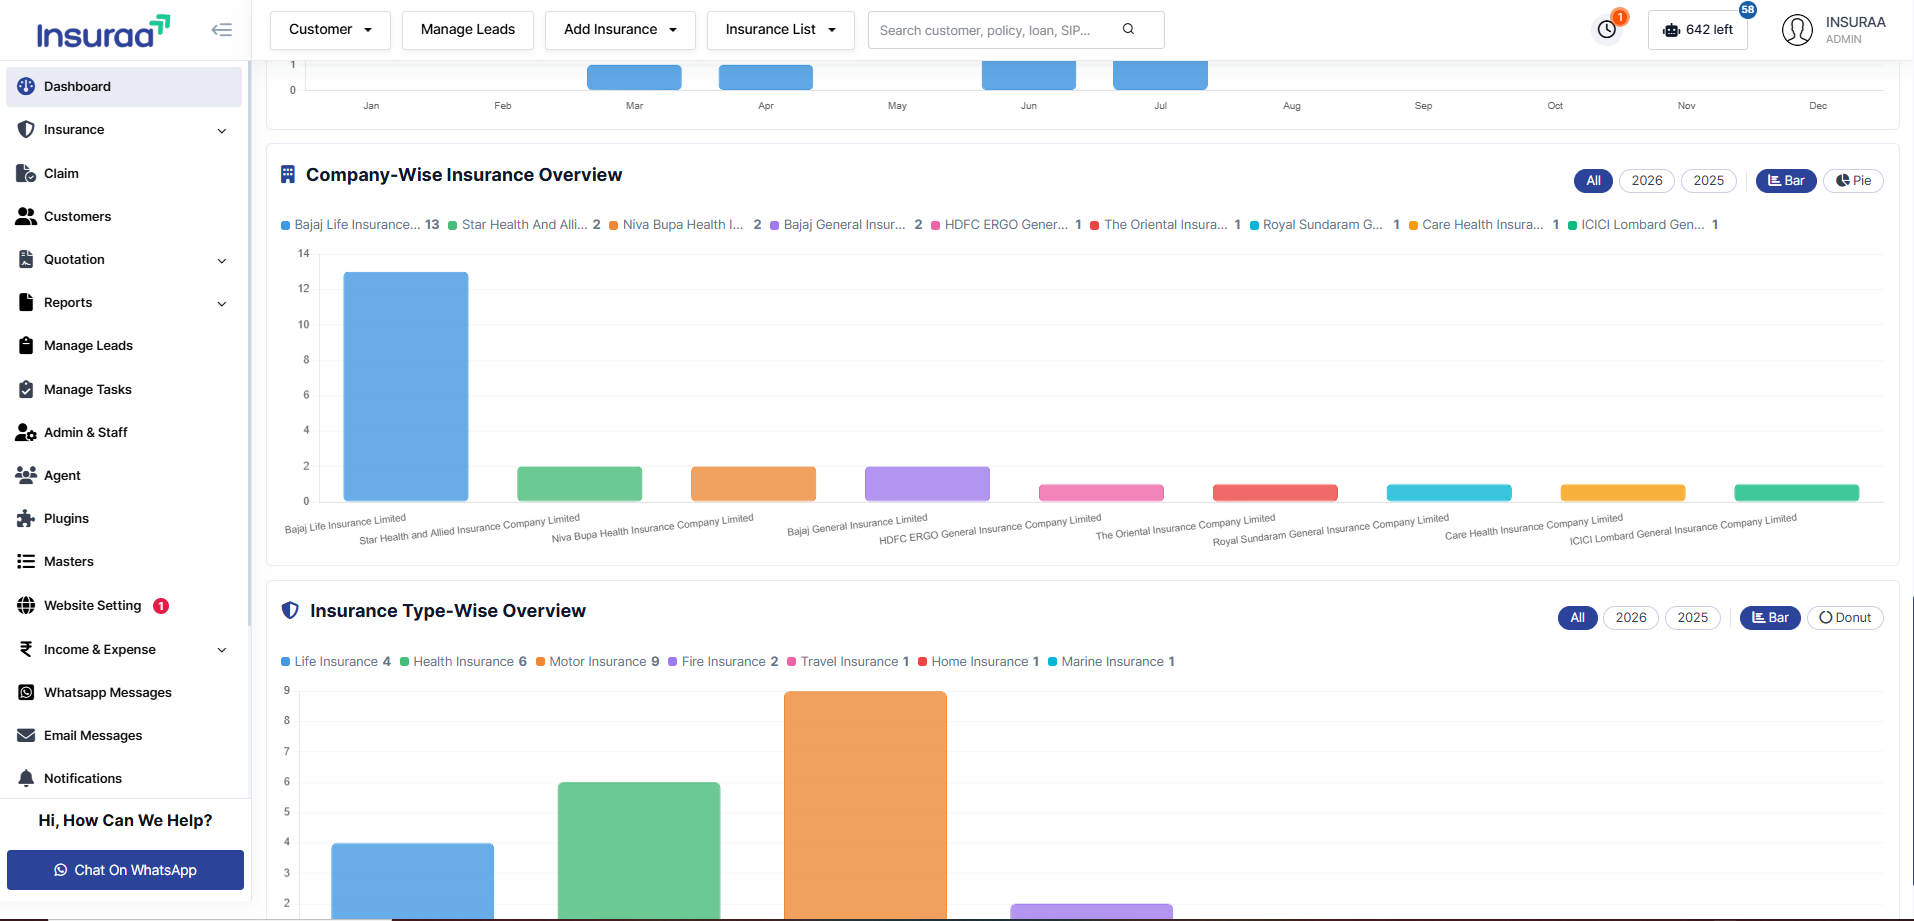Open the Add Insurance dropdown
Image resolution: width=1914 pixels, height=921 pixels.
(x=620, y=30)
